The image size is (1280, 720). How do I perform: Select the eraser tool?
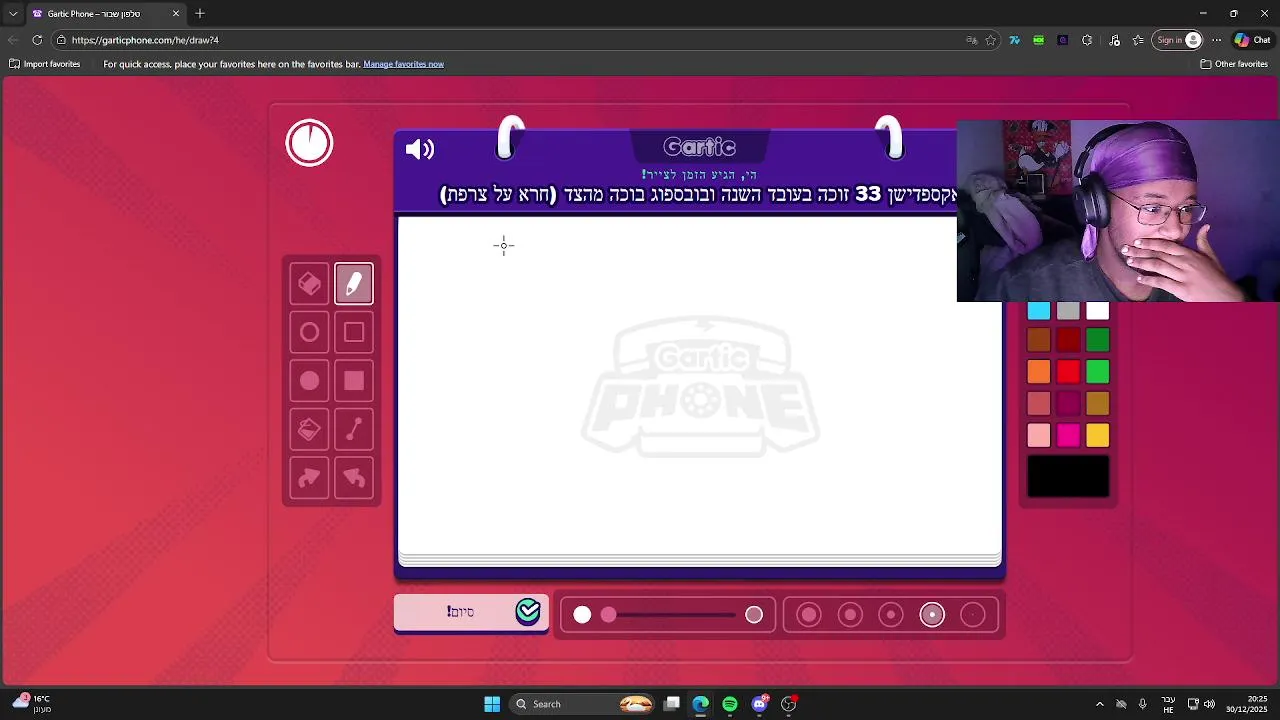pyautogui.click(x=309, y=284)
